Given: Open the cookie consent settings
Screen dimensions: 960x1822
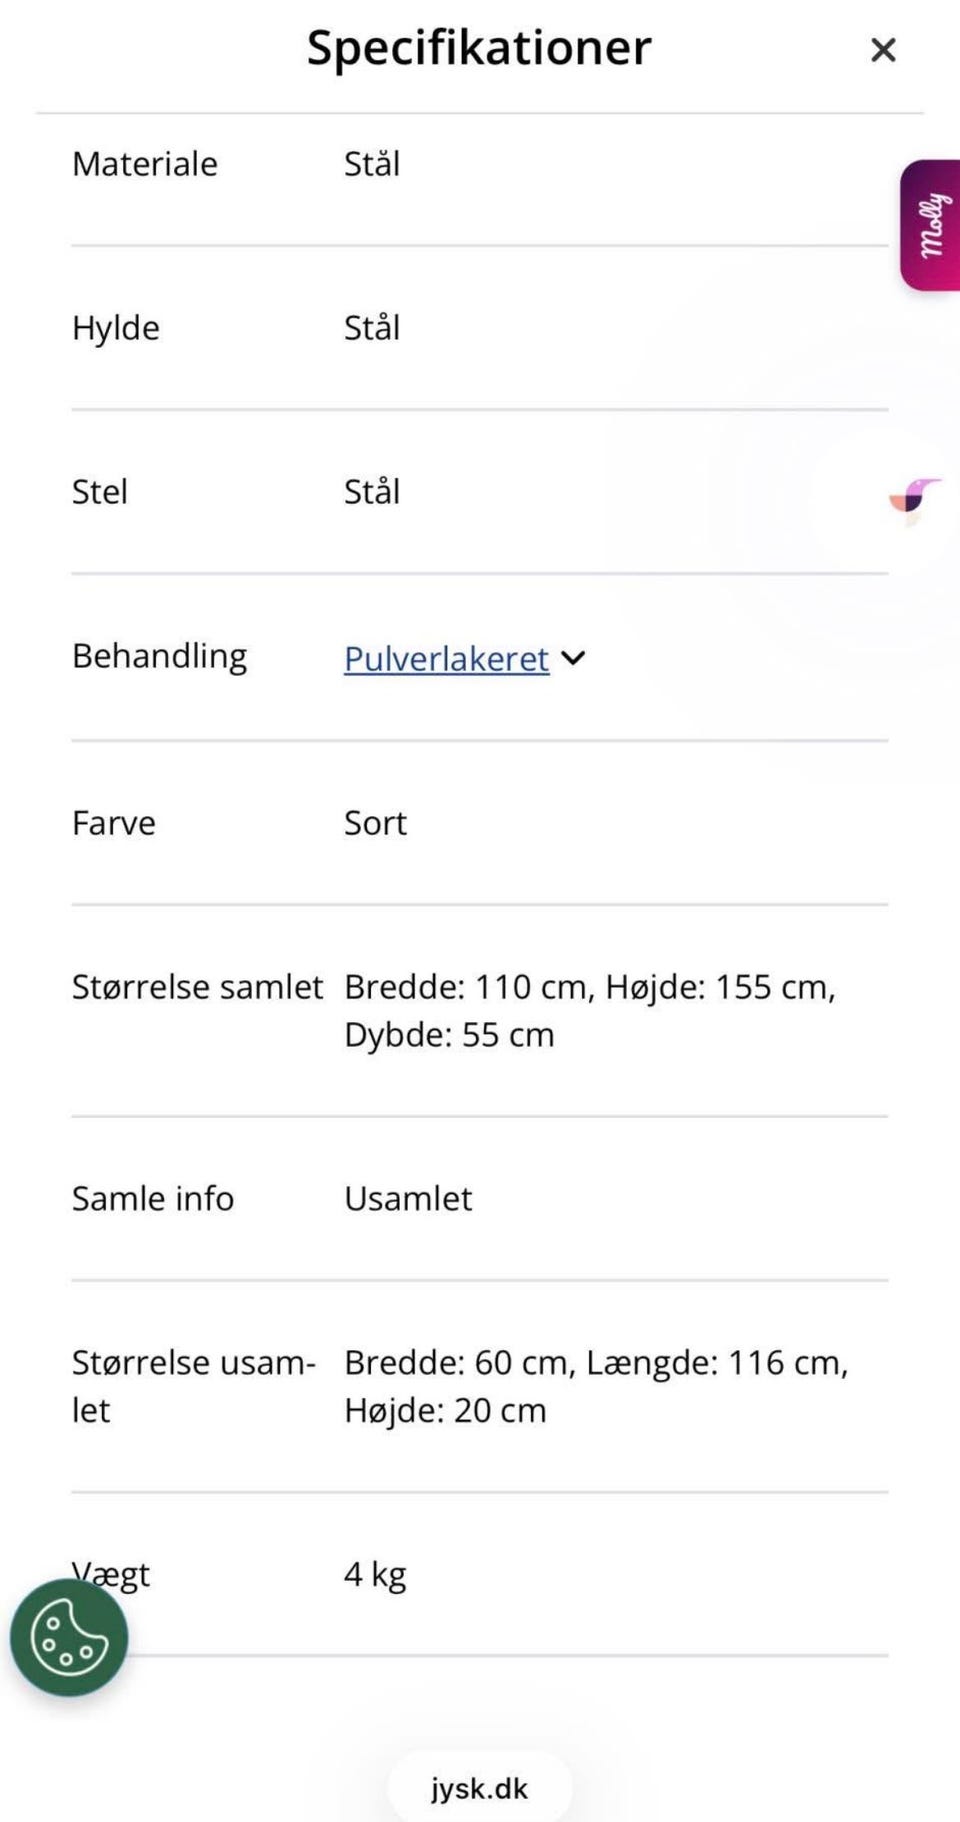Looking at the screenshot, I should 67,1637.
